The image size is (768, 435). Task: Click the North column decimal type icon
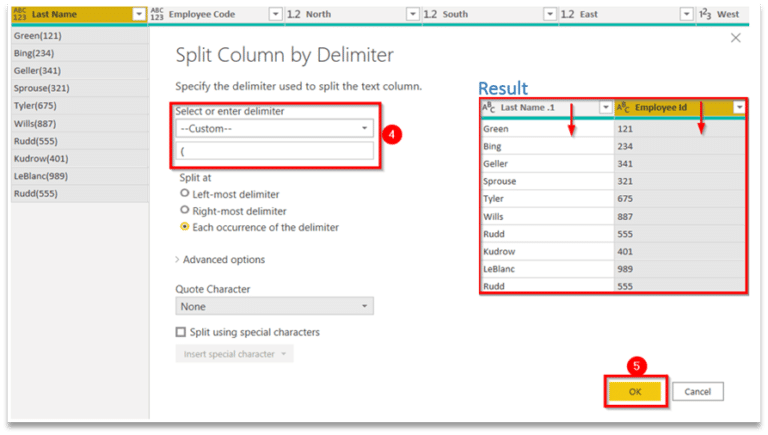[293, 14]
